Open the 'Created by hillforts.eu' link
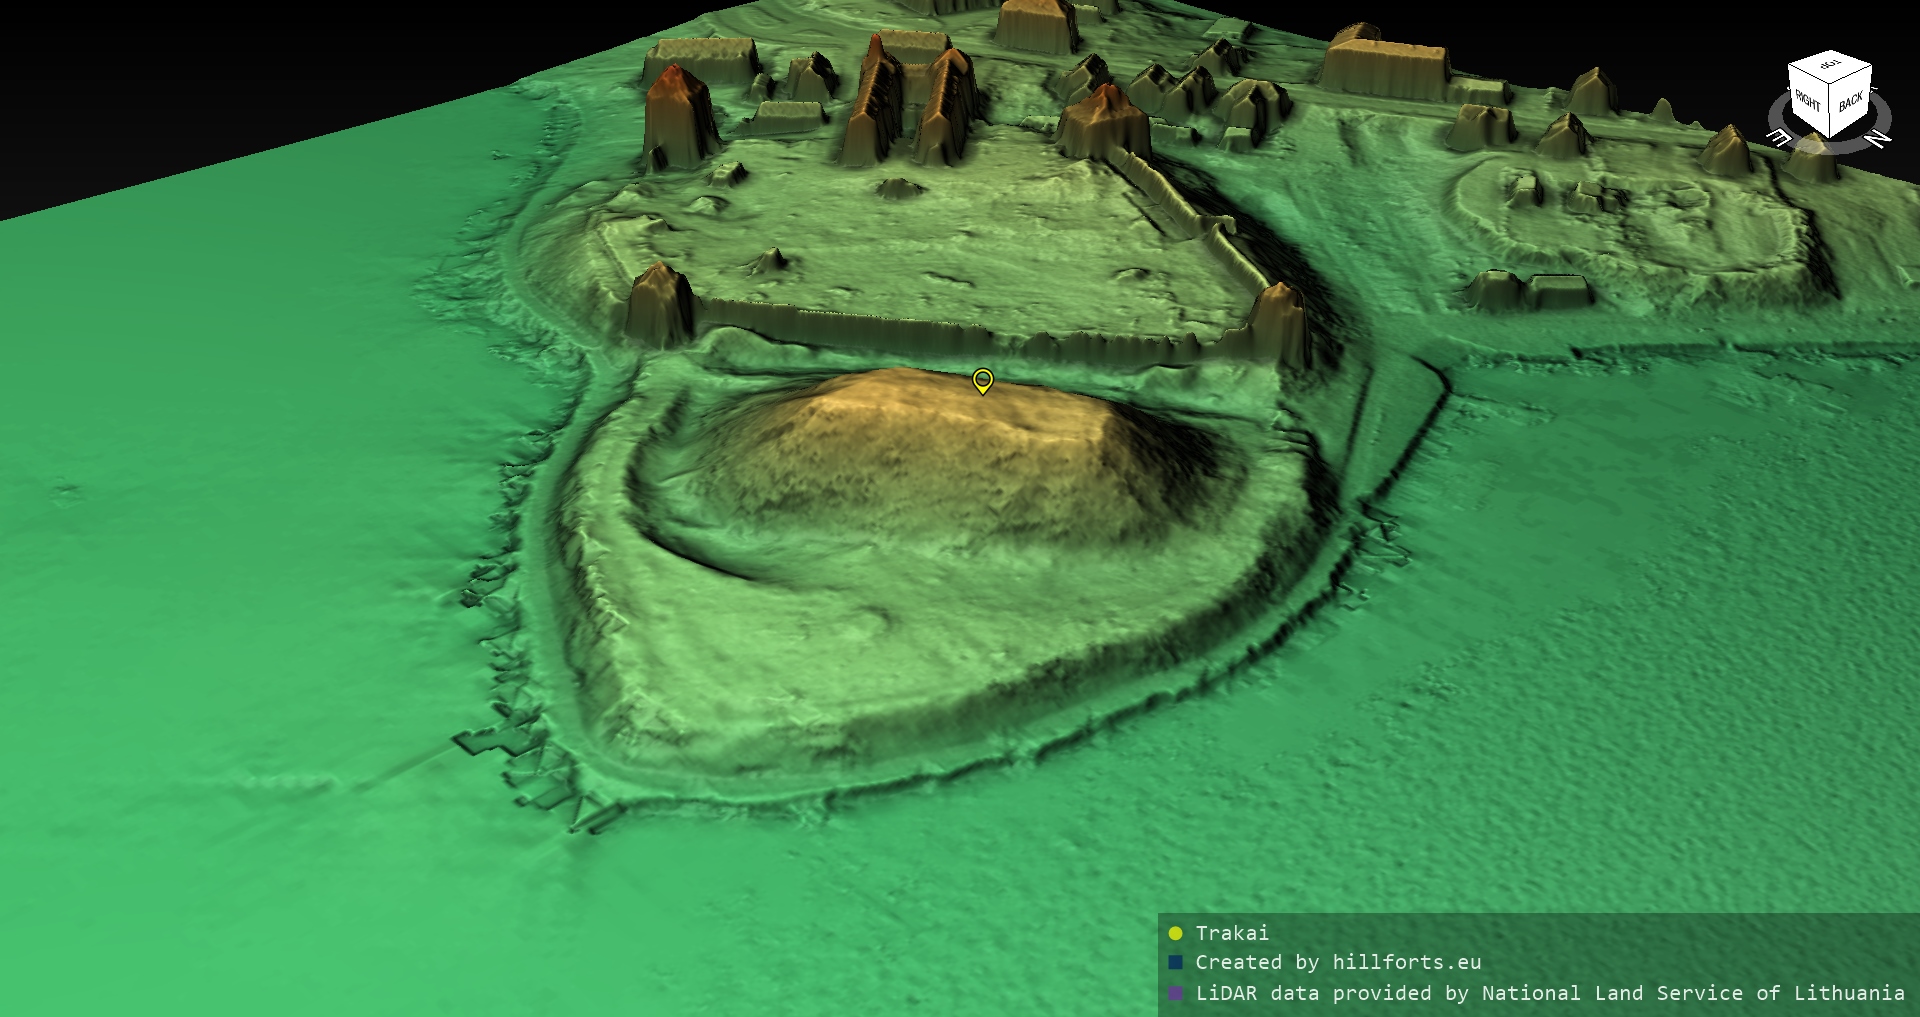Image resolution: width=1920 pixels, height=1017 pixels. (x=1338, y=962)
